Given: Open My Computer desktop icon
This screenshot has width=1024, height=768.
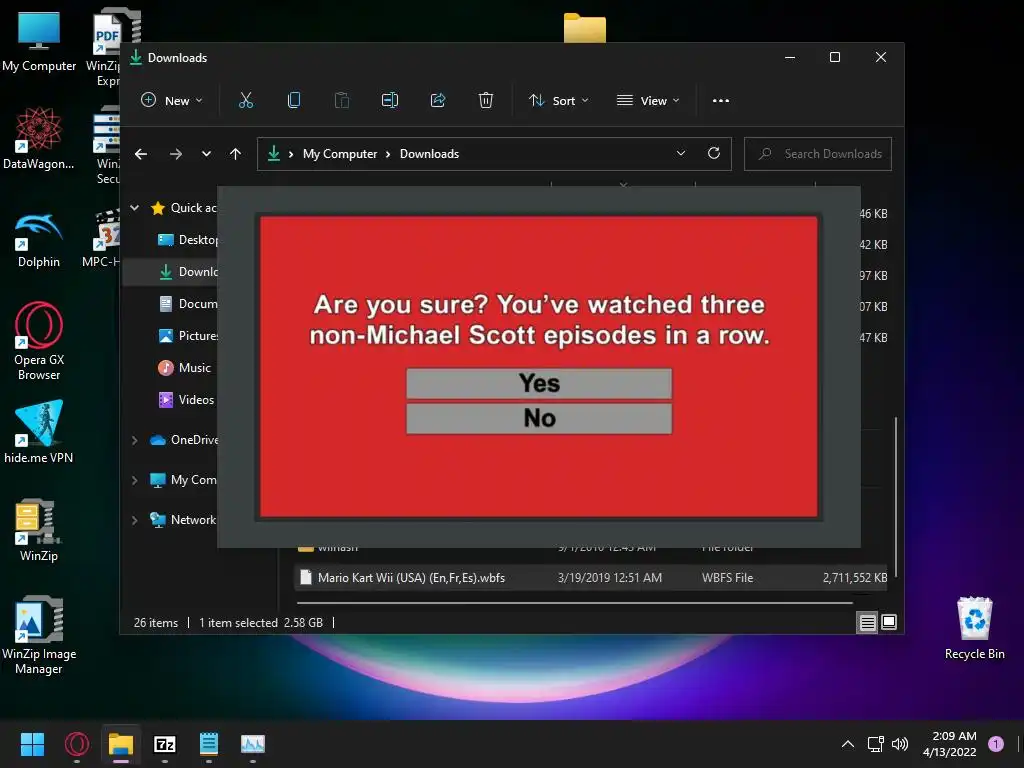Looking at the screenshot, I should tap(39, 40).
